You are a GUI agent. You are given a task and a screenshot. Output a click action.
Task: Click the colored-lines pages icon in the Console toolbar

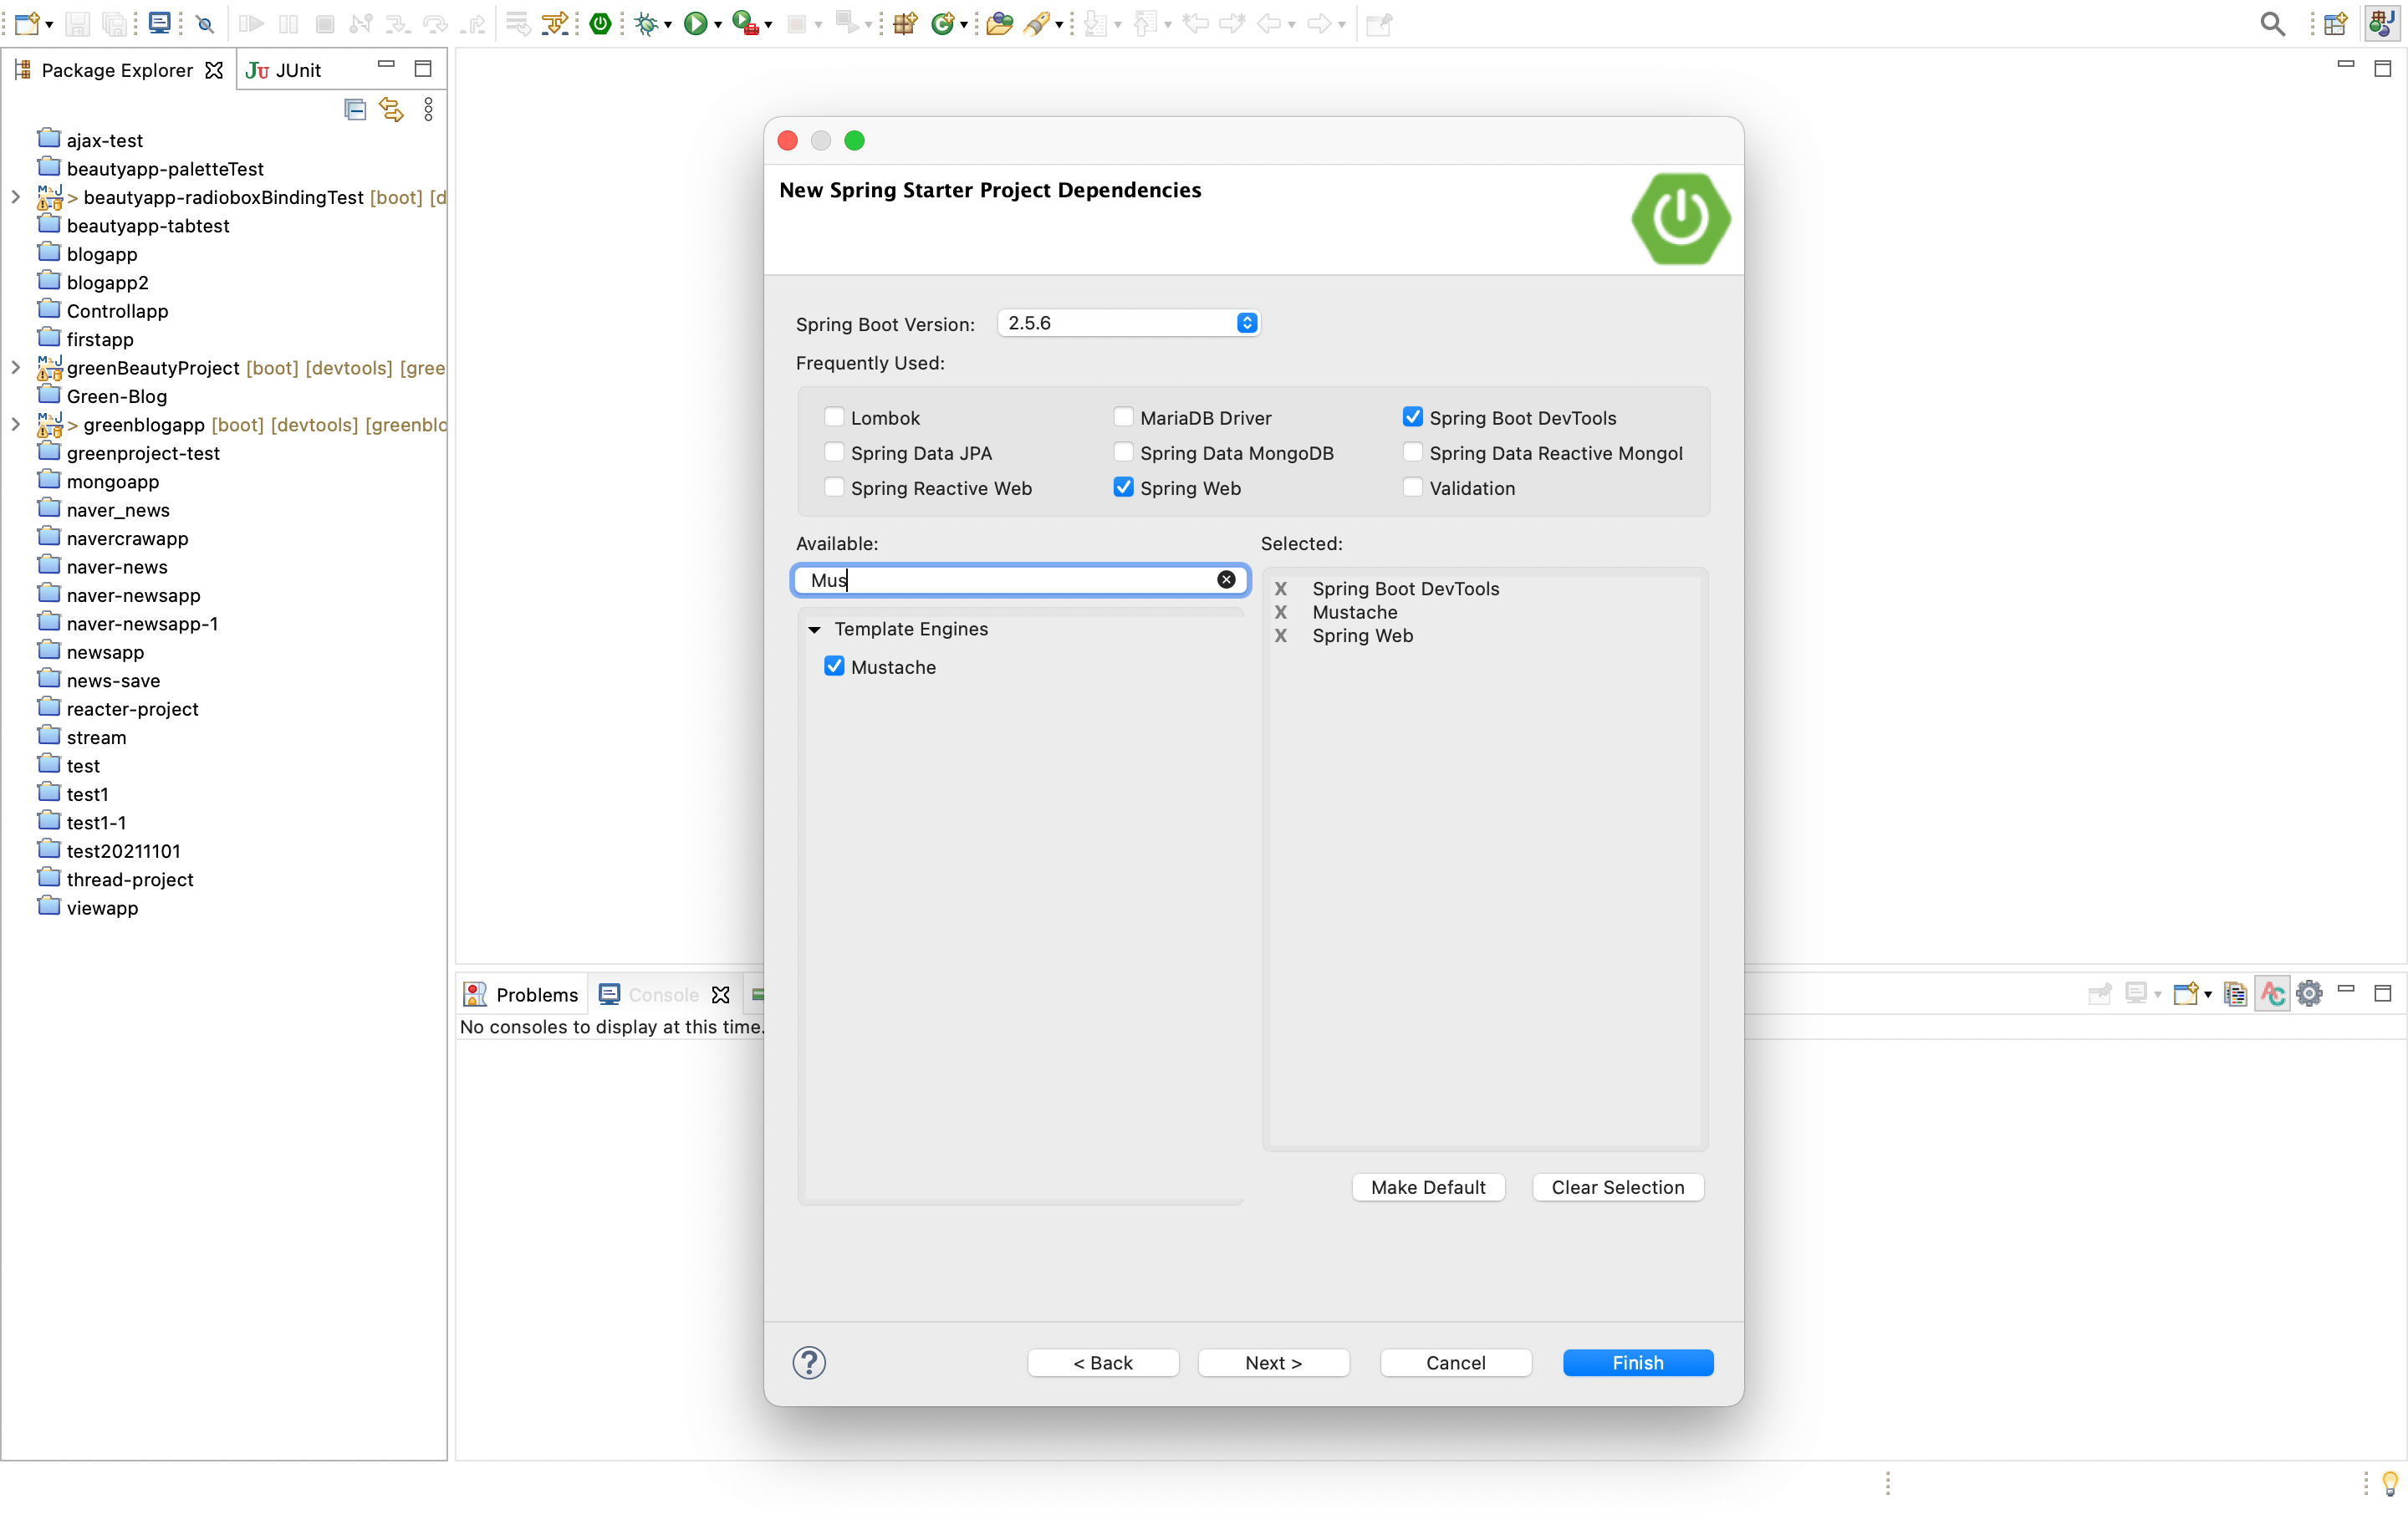[x=2235, y=993]
